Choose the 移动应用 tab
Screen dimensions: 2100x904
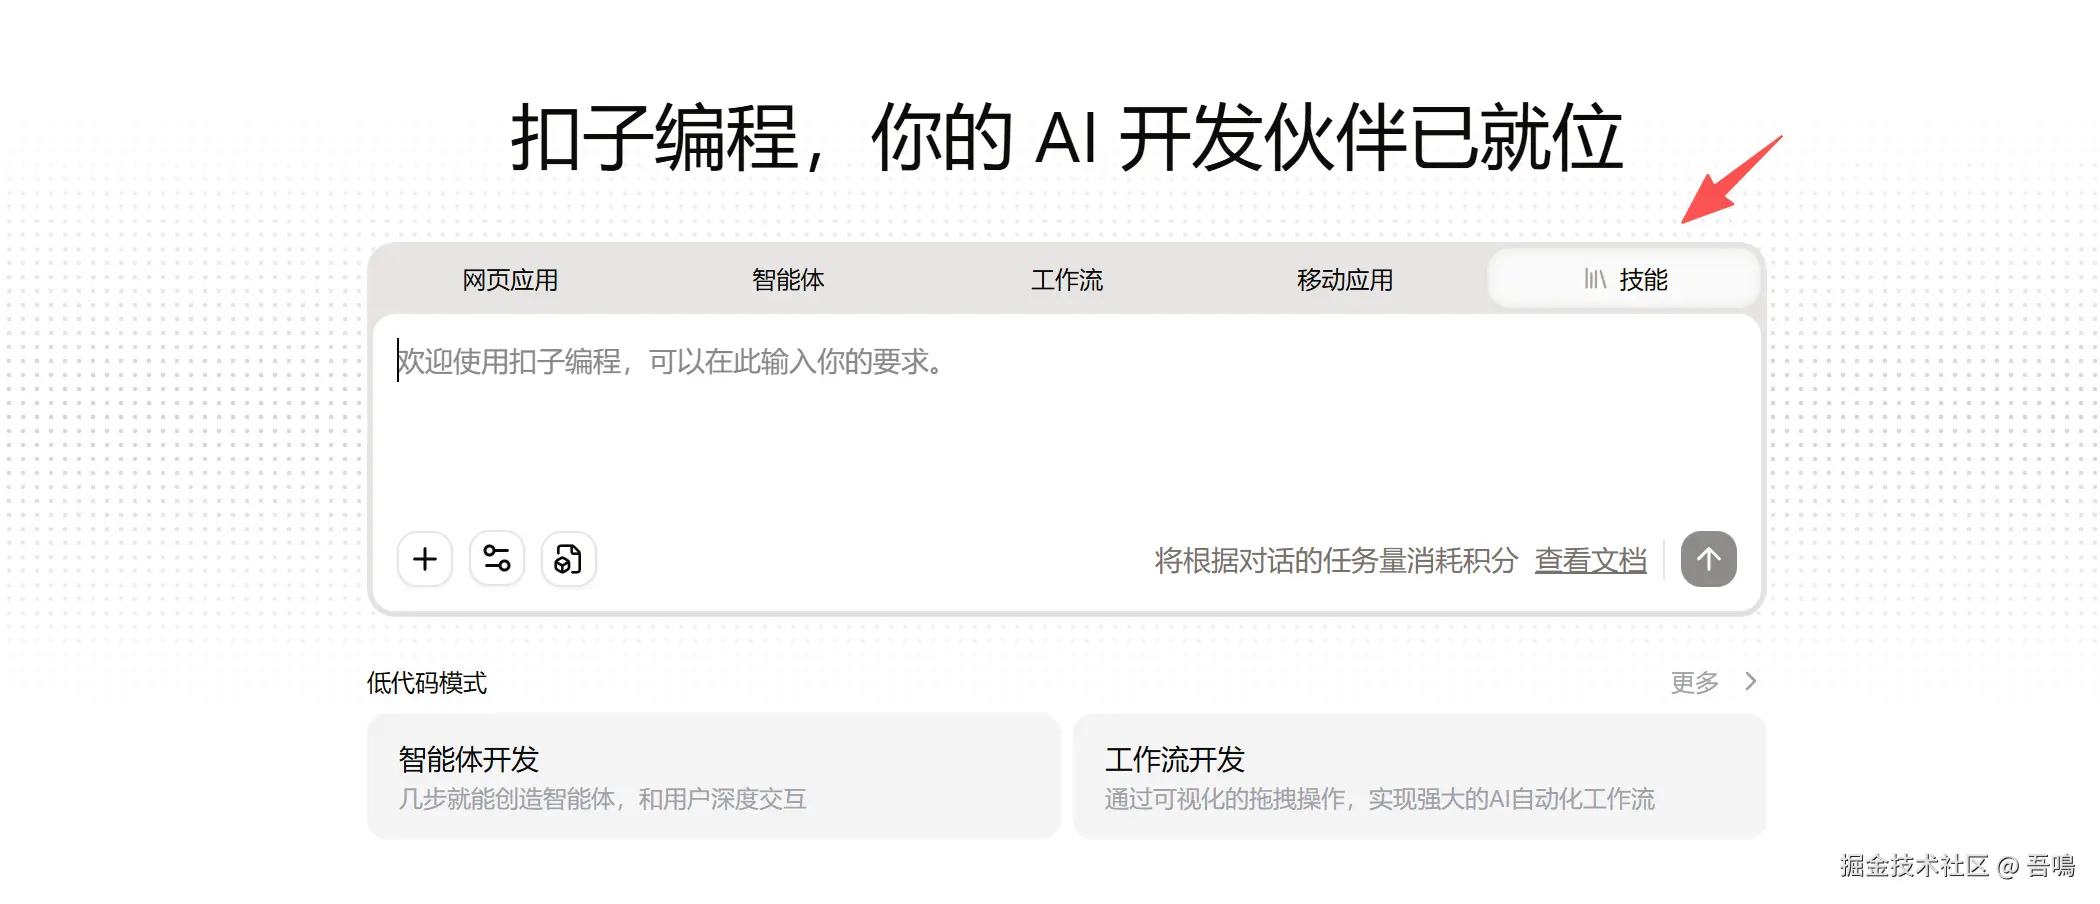1345,280
